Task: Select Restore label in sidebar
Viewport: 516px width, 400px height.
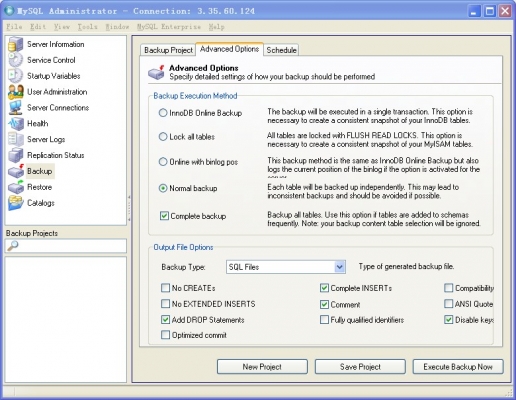Action: coord(39,187)
